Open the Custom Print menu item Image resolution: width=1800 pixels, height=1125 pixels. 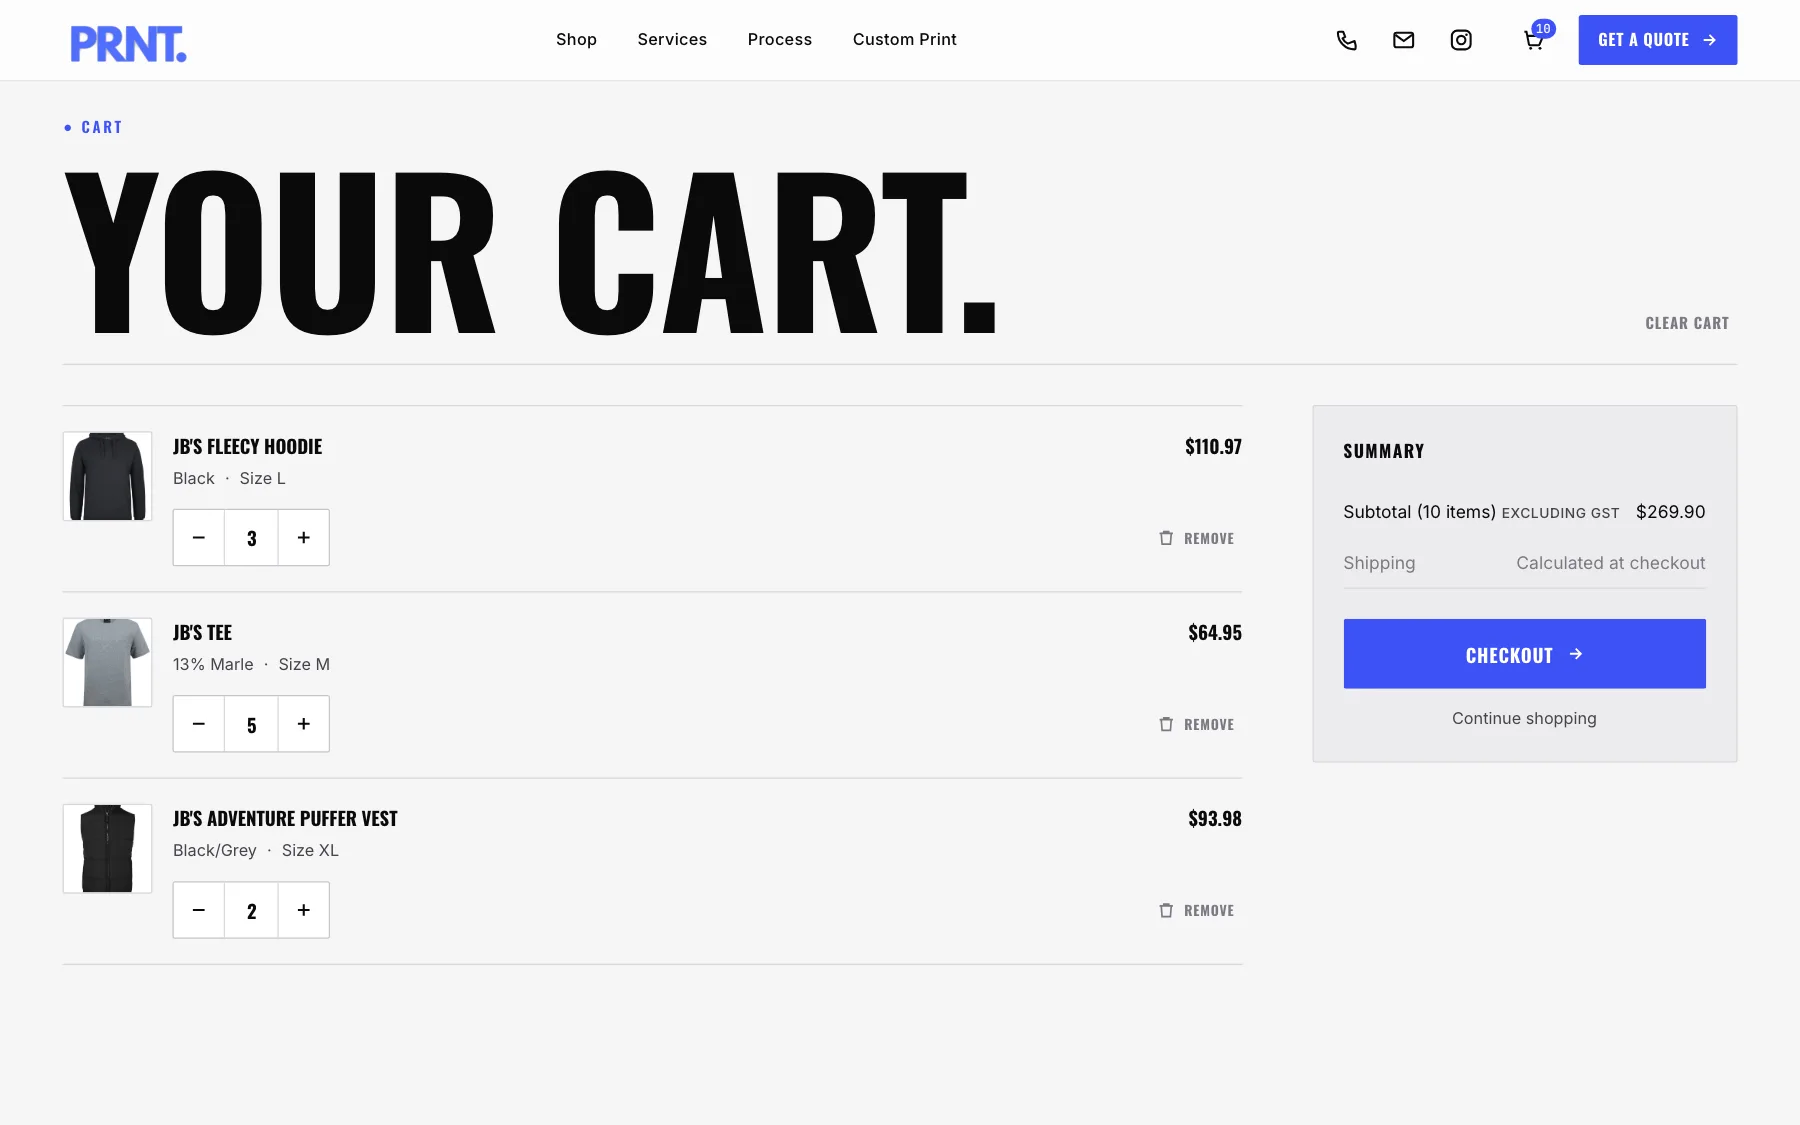click(x=905, y=39)
